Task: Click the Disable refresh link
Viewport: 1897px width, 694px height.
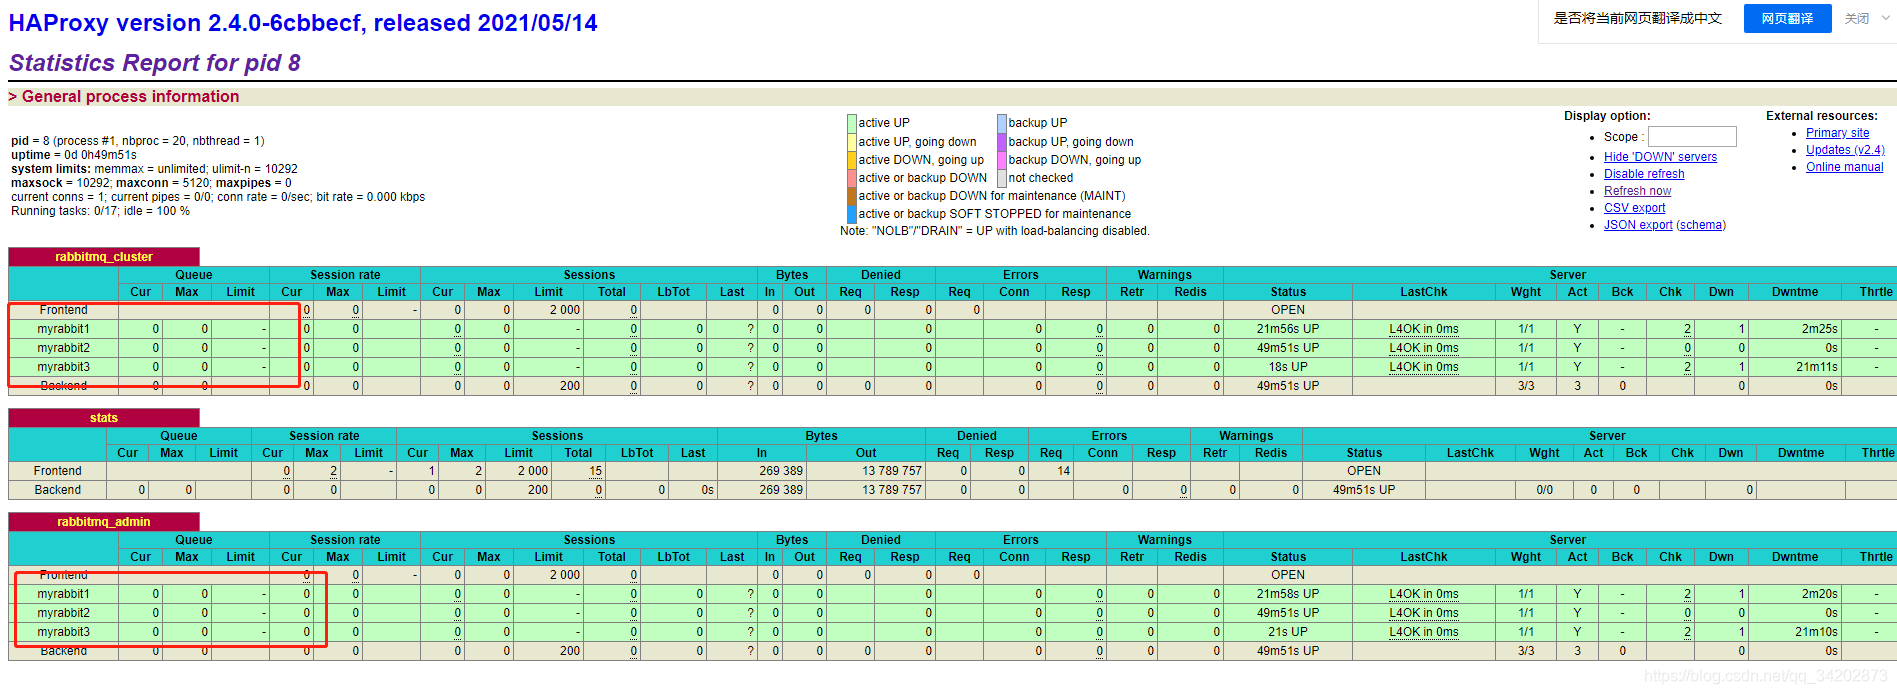Action: [1644, 174]
